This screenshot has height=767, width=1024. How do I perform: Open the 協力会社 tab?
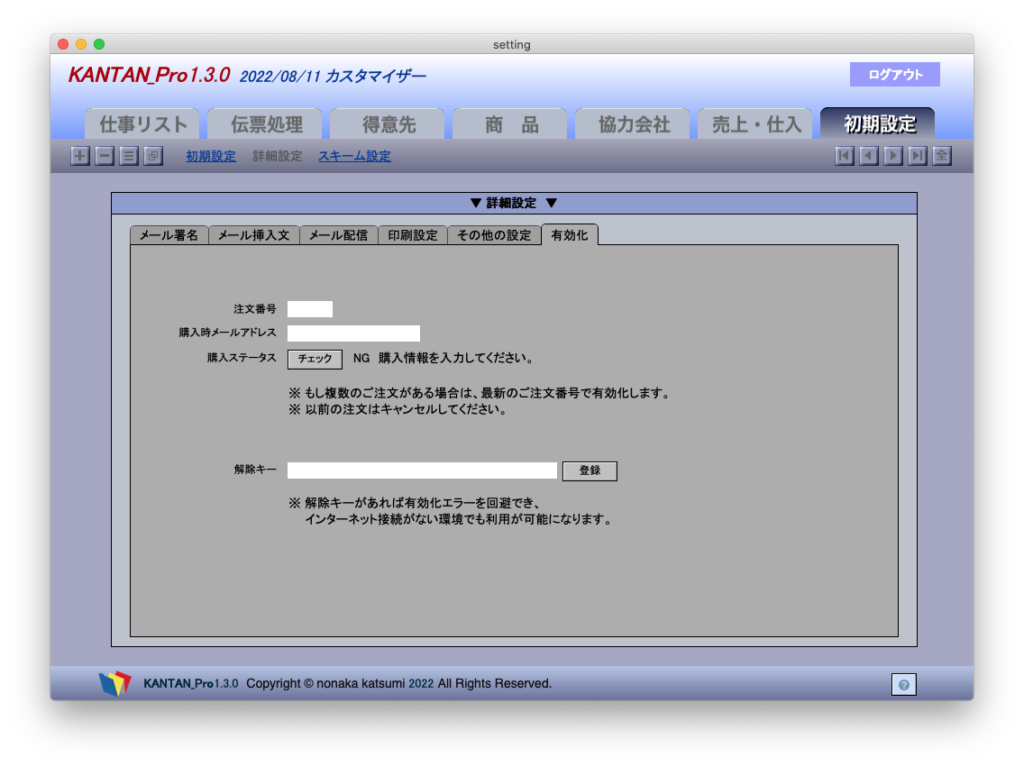pyautogui.click(x=633, y=124)
